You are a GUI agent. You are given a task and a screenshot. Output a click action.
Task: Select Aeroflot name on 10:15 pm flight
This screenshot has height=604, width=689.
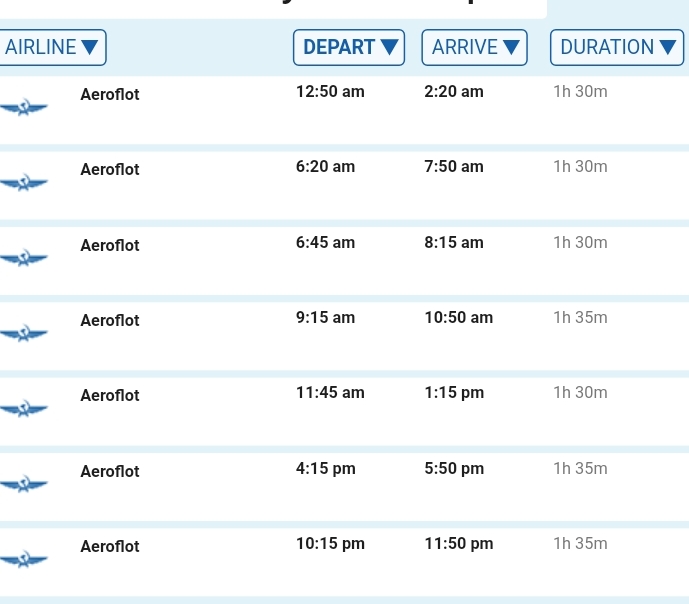[x=110, y=547]
